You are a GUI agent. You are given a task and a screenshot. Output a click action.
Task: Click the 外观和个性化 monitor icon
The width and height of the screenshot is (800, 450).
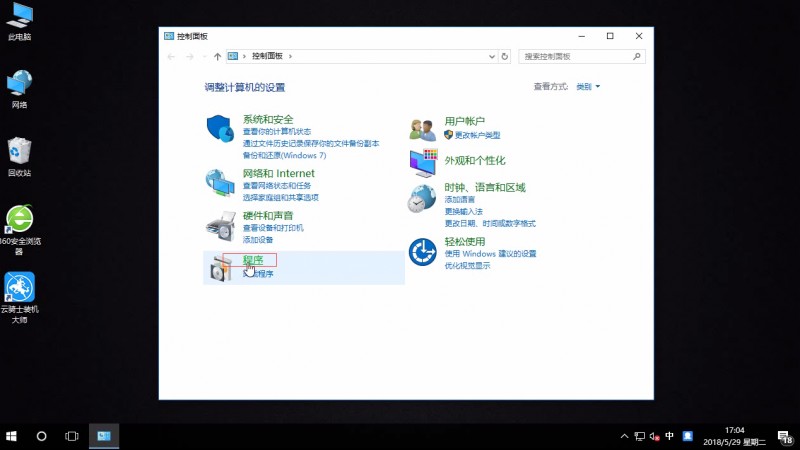click(x=423, y=163)
